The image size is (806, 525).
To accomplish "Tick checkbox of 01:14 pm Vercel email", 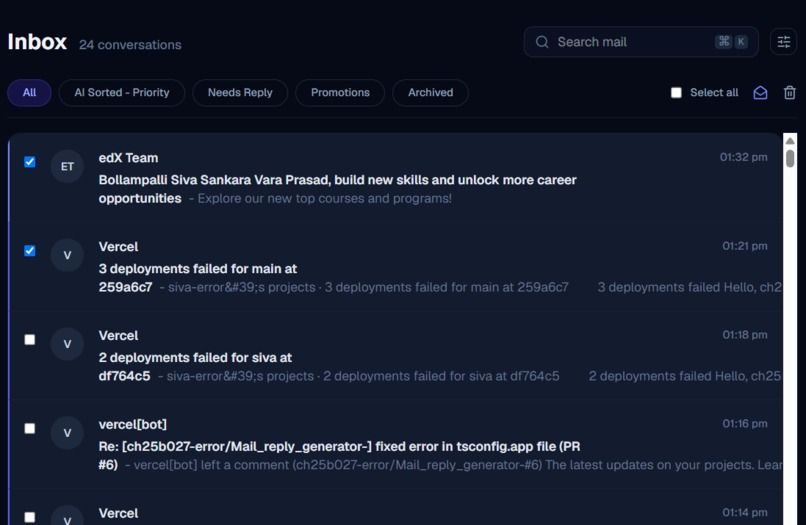I will click(x=30, y=517).
